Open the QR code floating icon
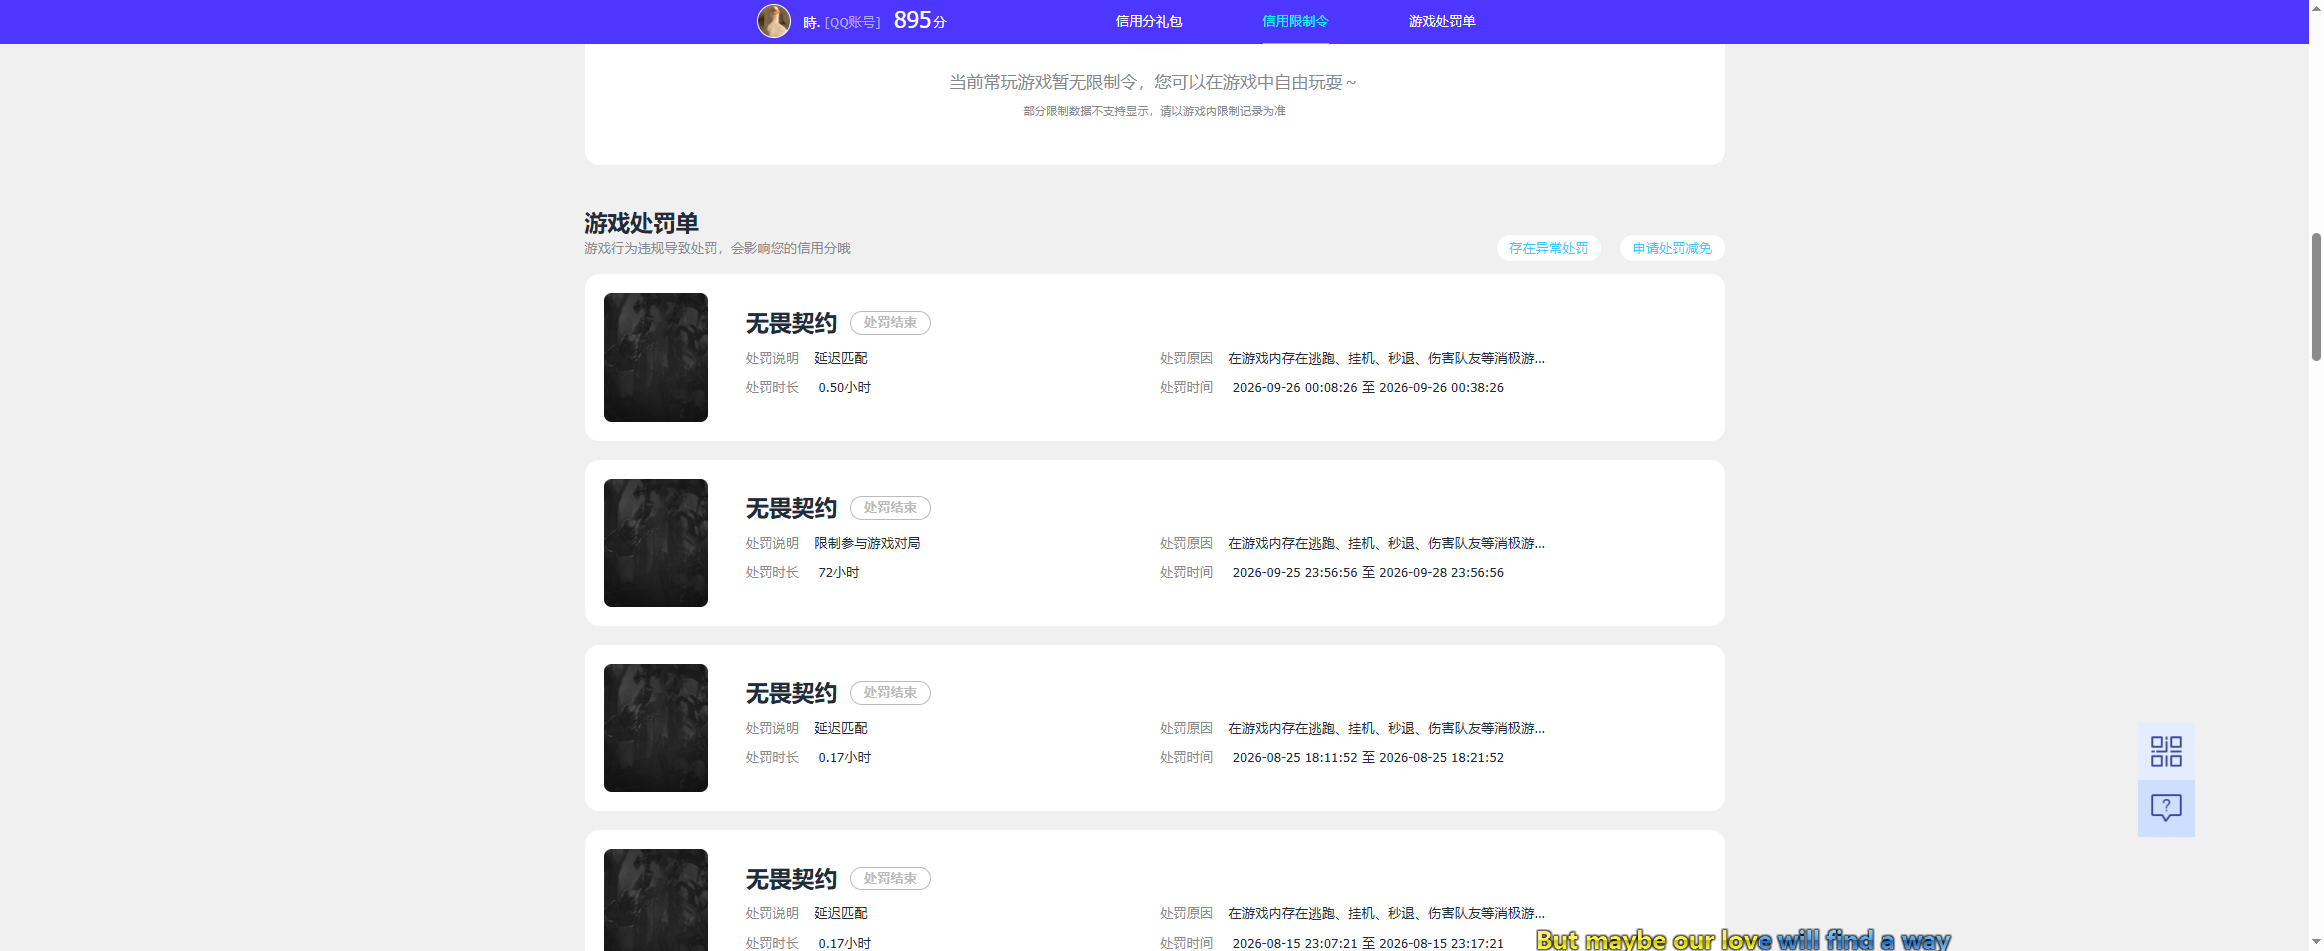The width and height of the screenshot is (2324, 951). click(2166, 751)
